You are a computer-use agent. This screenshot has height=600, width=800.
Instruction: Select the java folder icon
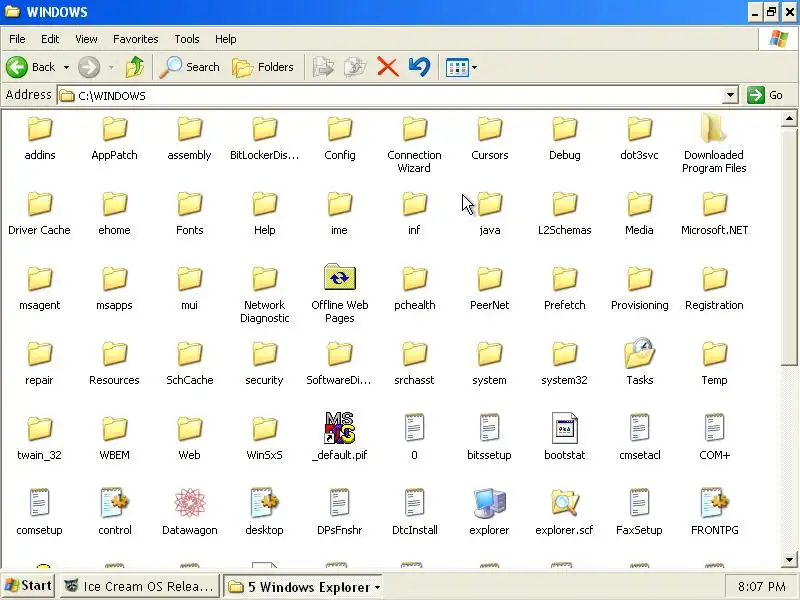[x=490, y=204]
